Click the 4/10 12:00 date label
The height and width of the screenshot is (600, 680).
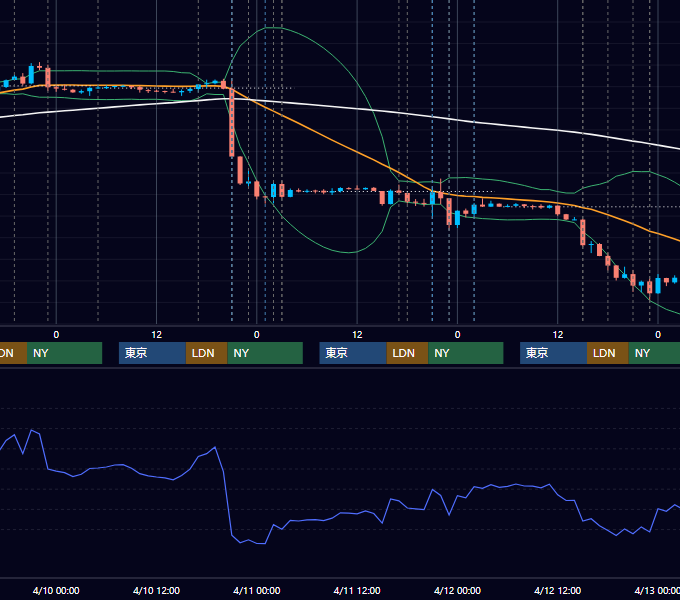click(x=156, y=590)
